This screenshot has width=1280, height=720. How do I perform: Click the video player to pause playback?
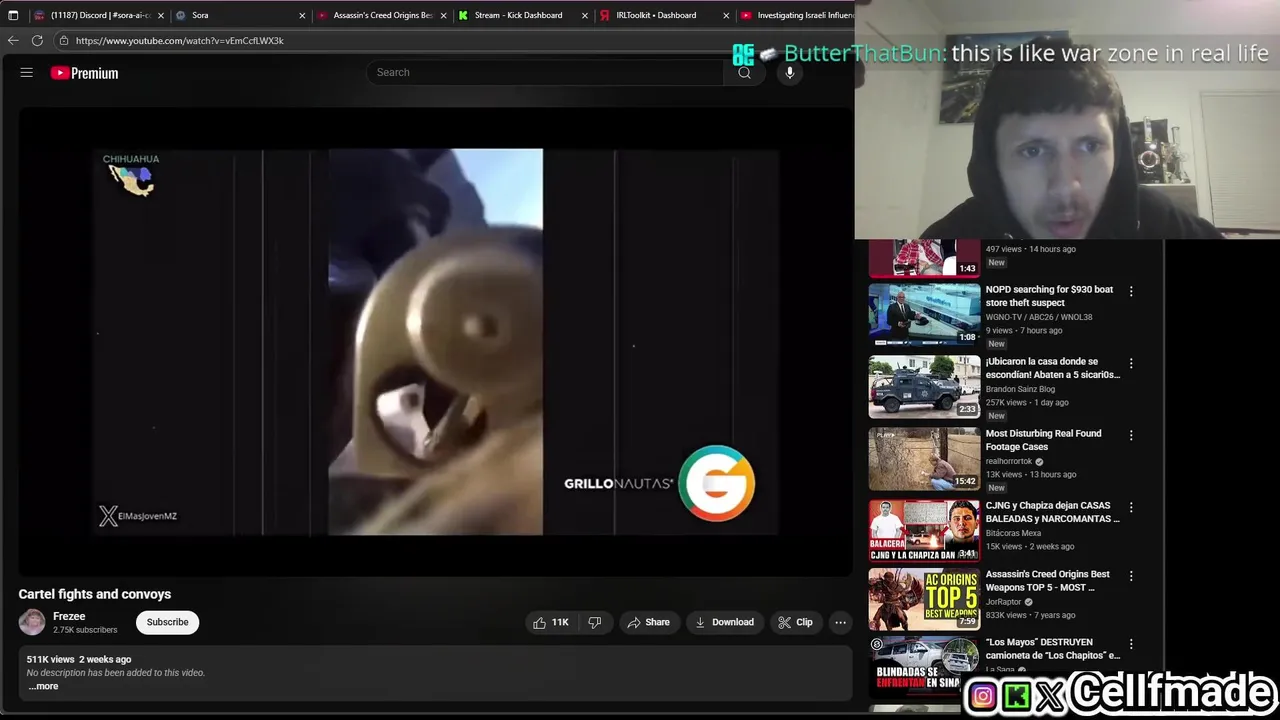pos(436,342)
